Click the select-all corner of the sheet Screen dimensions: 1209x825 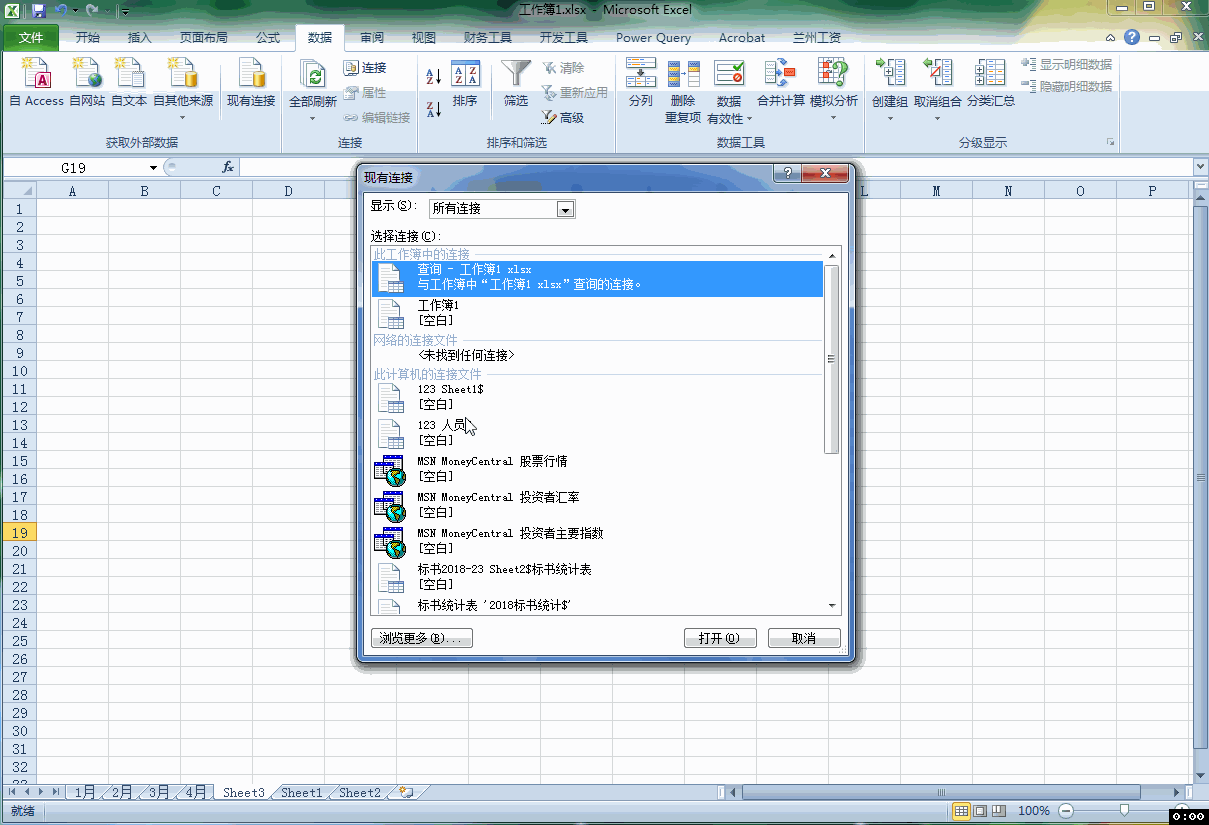[19, 190]
